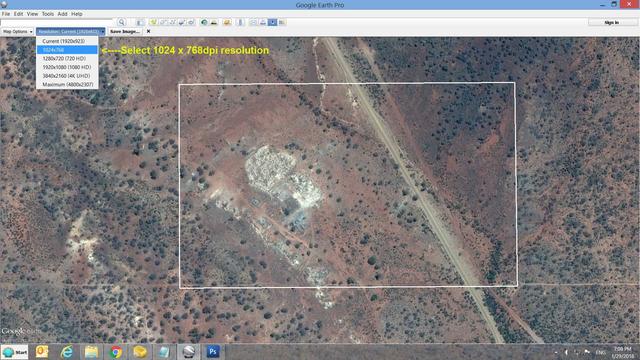Image resolution: width=640 pixels, height=360 pixels.
Task: Select the ruler measurement tool
Action: [x=240, y=22]
